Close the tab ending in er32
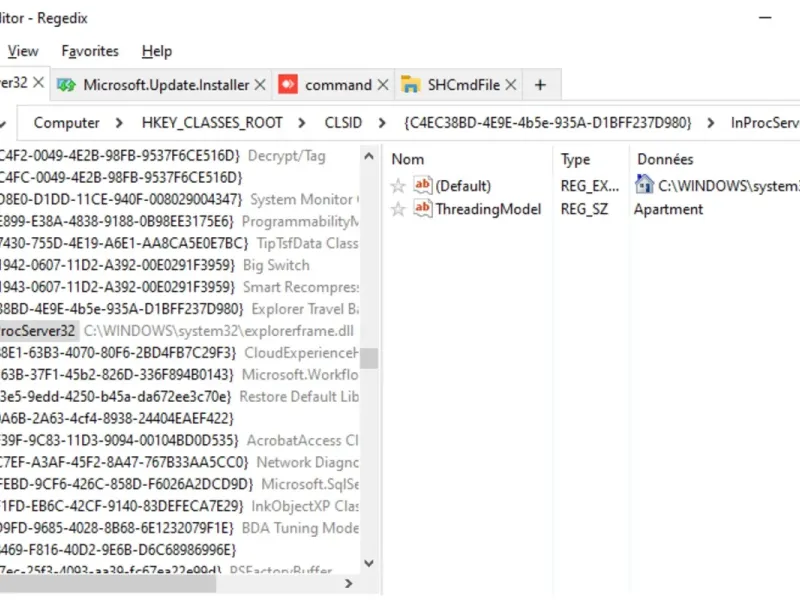800x600 pixels. [x=38, y=83]
